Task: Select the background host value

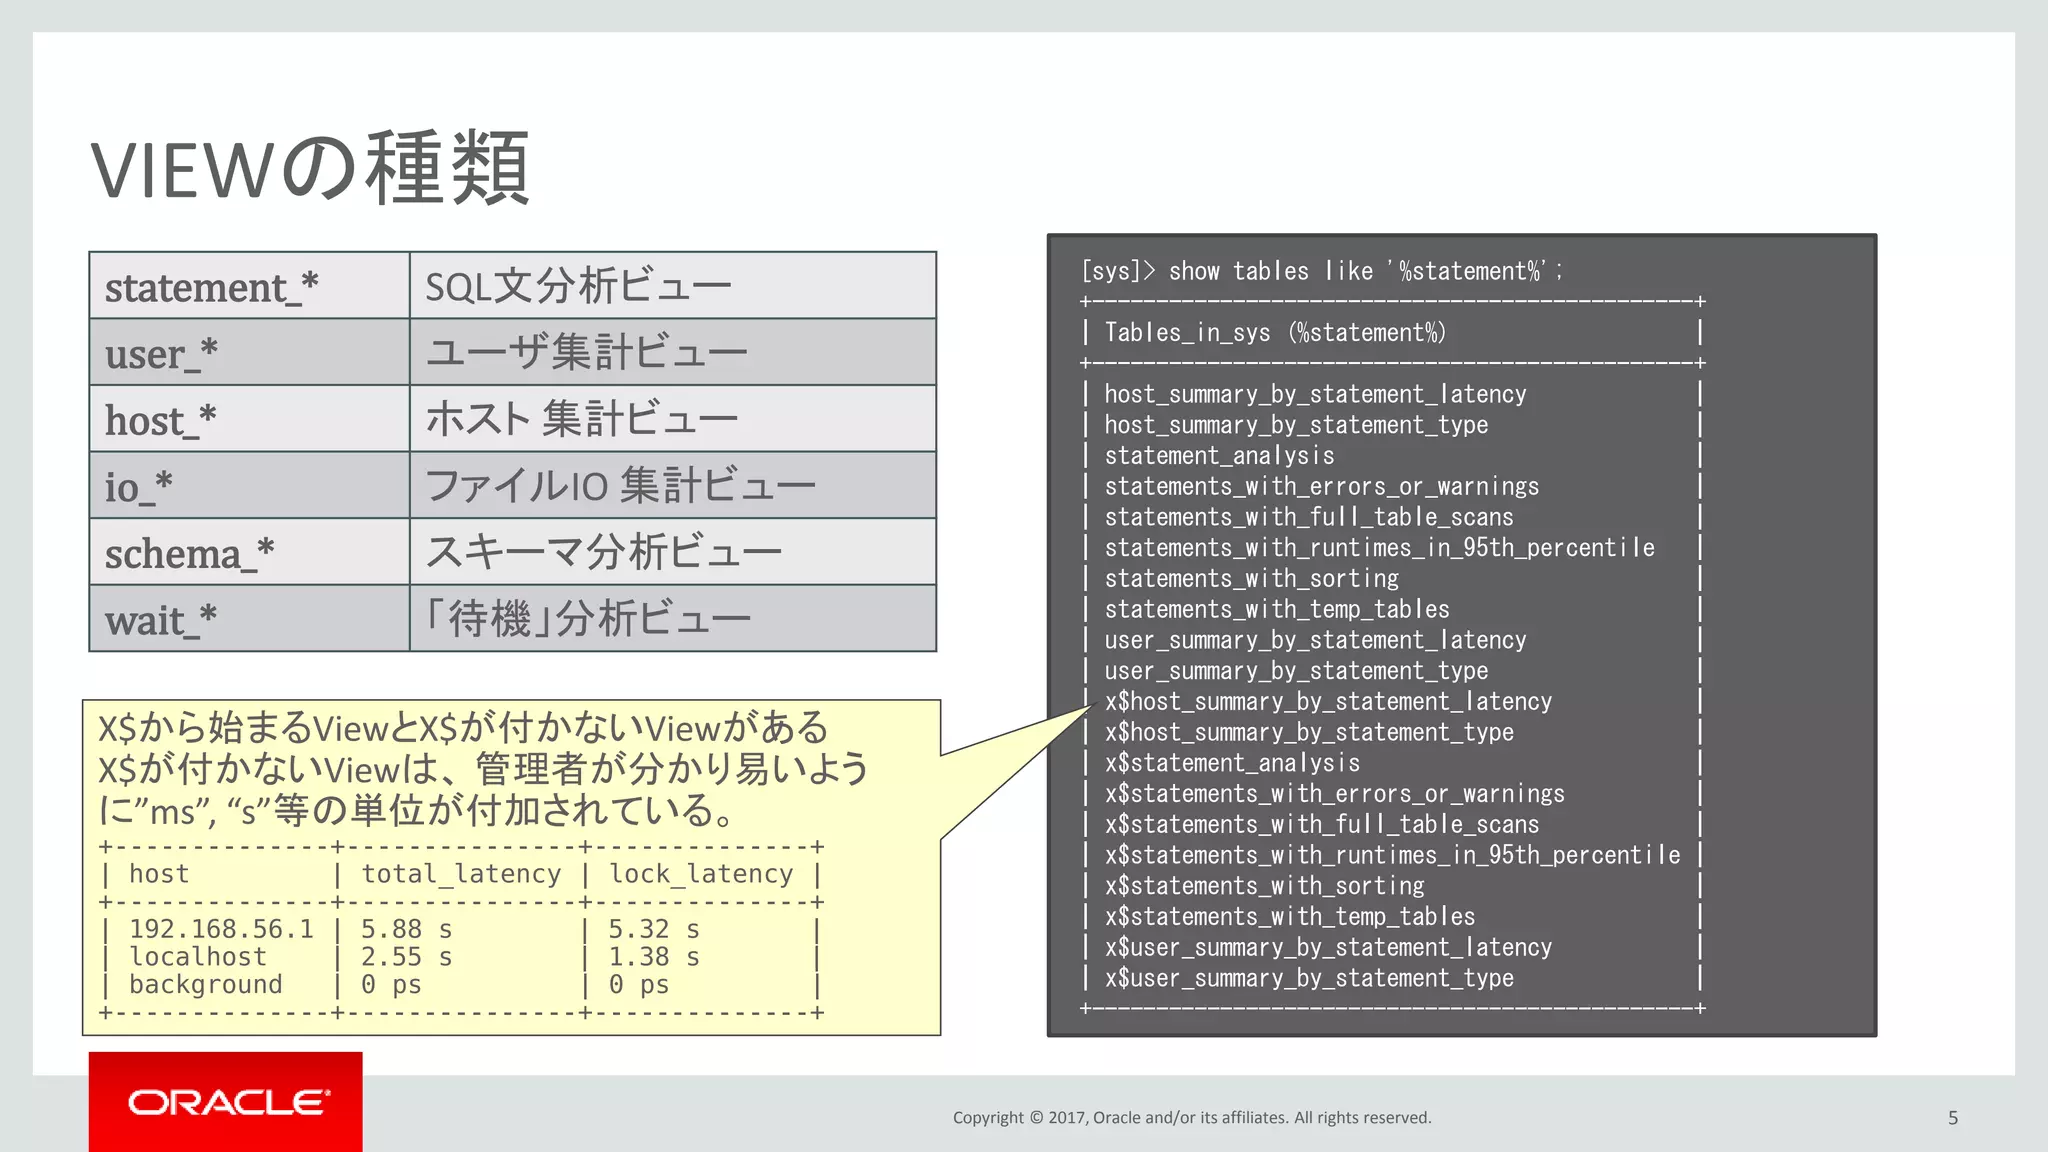Action: coord(206,985)
